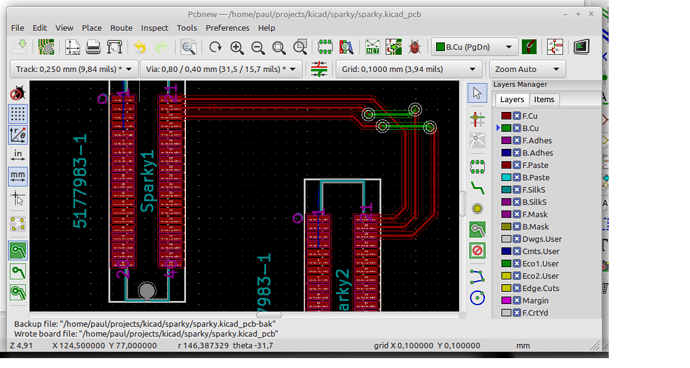Toggle board ratsnest display
The image size is (690, 368).
pos(18,224)
